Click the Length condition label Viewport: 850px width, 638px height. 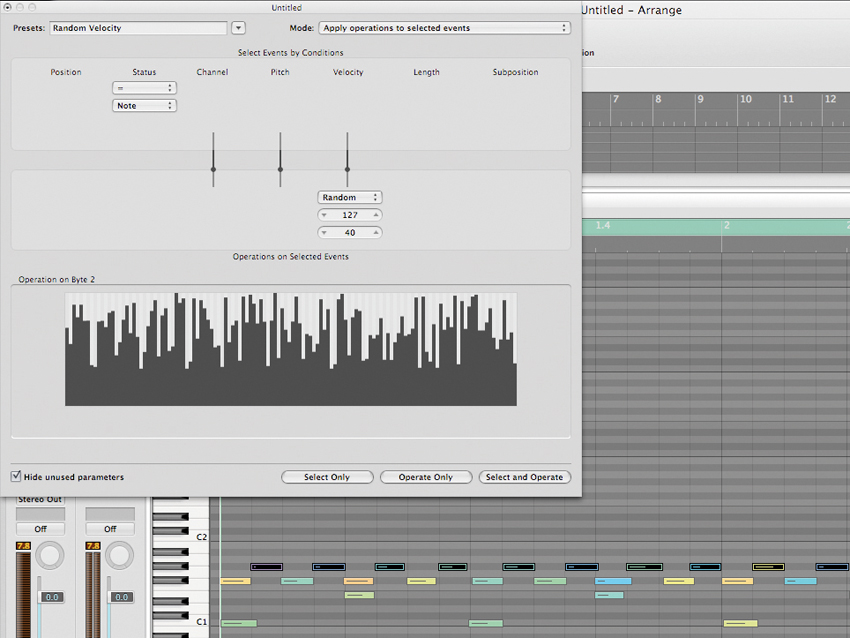click(427, 72)
